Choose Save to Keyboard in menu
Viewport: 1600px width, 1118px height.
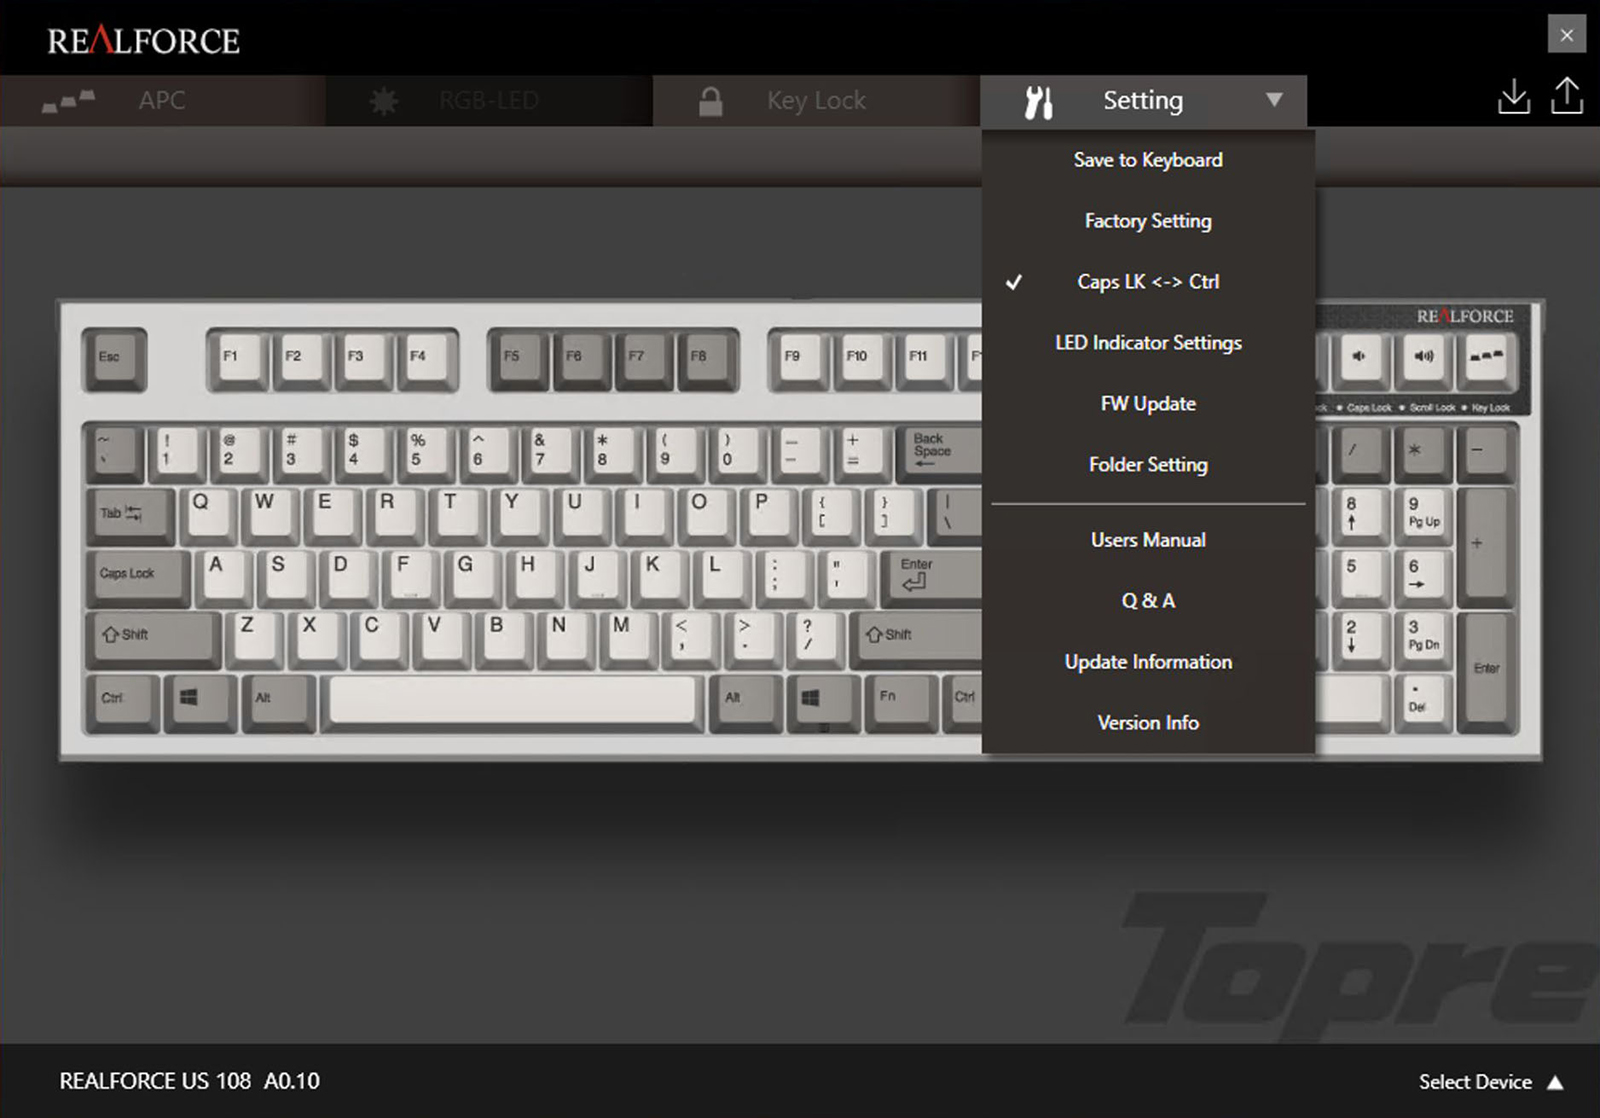(x=1148, y=160)
